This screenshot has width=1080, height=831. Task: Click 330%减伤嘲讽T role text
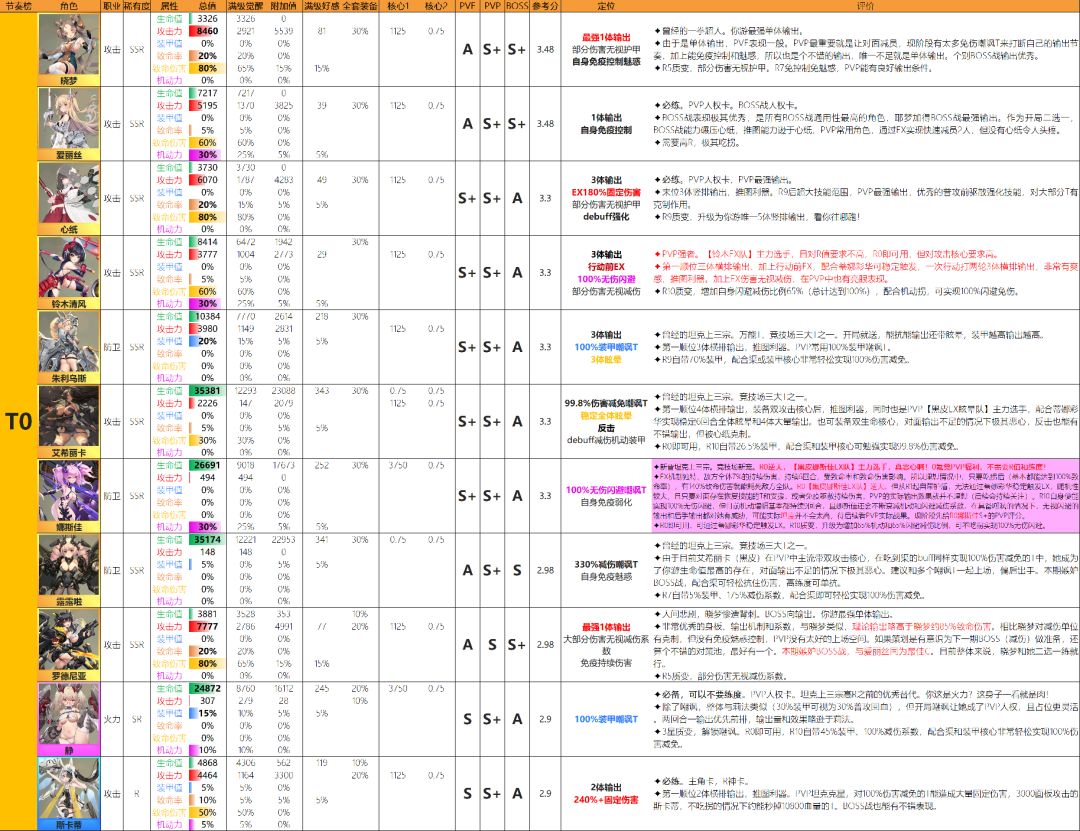[x=606, y=564]
